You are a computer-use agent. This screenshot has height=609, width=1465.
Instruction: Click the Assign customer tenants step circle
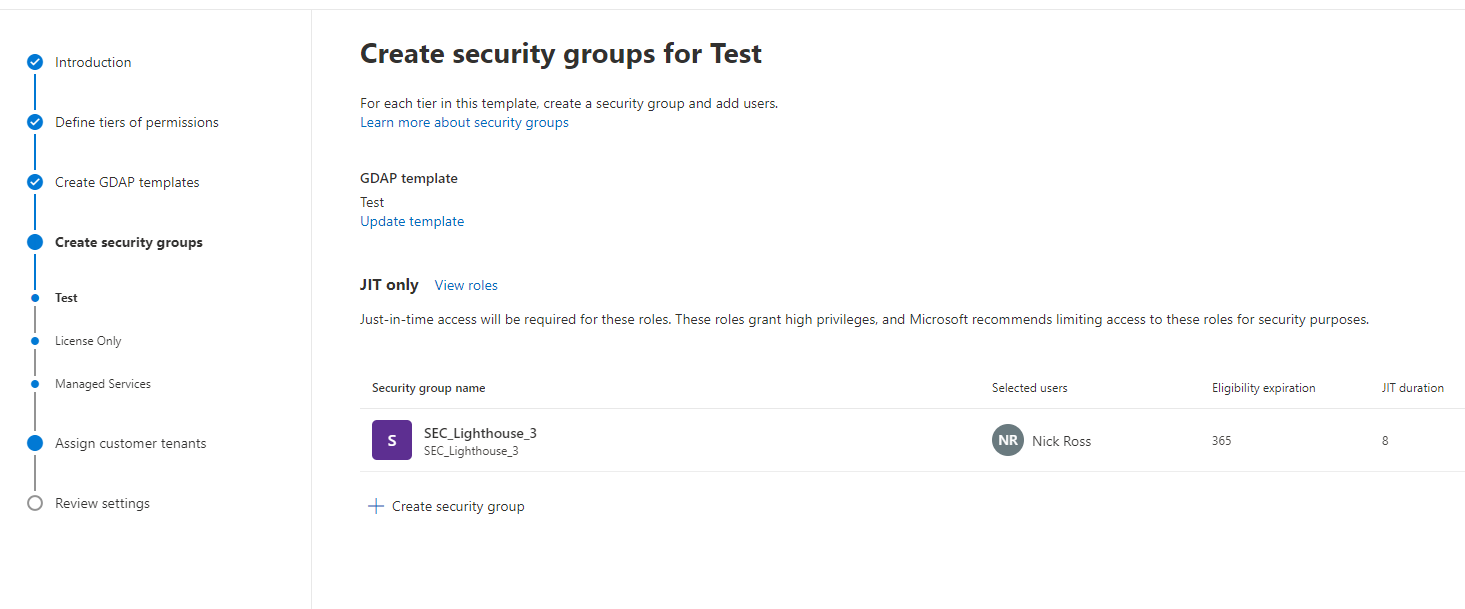tap(35, 443)
